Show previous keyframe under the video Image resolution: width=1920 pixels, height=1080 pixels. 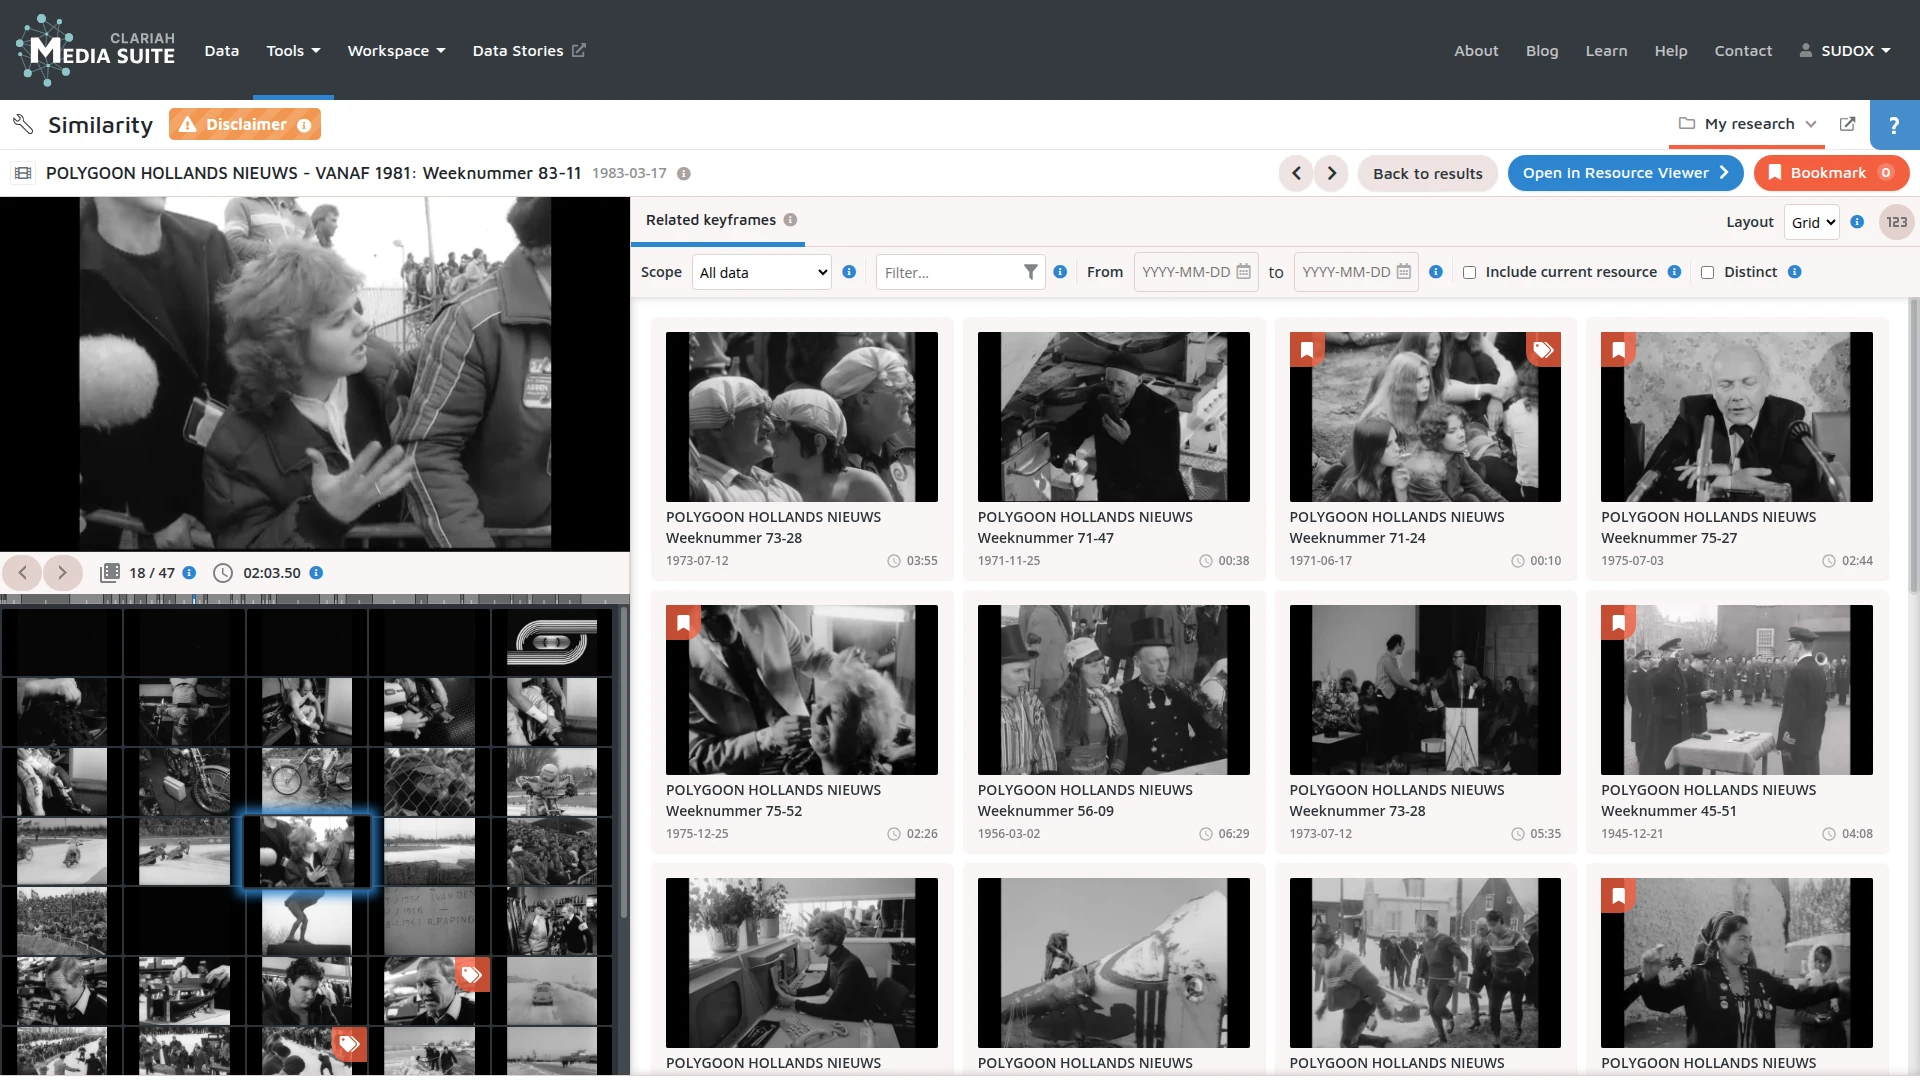pyautogui.click(x=22, y=573)
